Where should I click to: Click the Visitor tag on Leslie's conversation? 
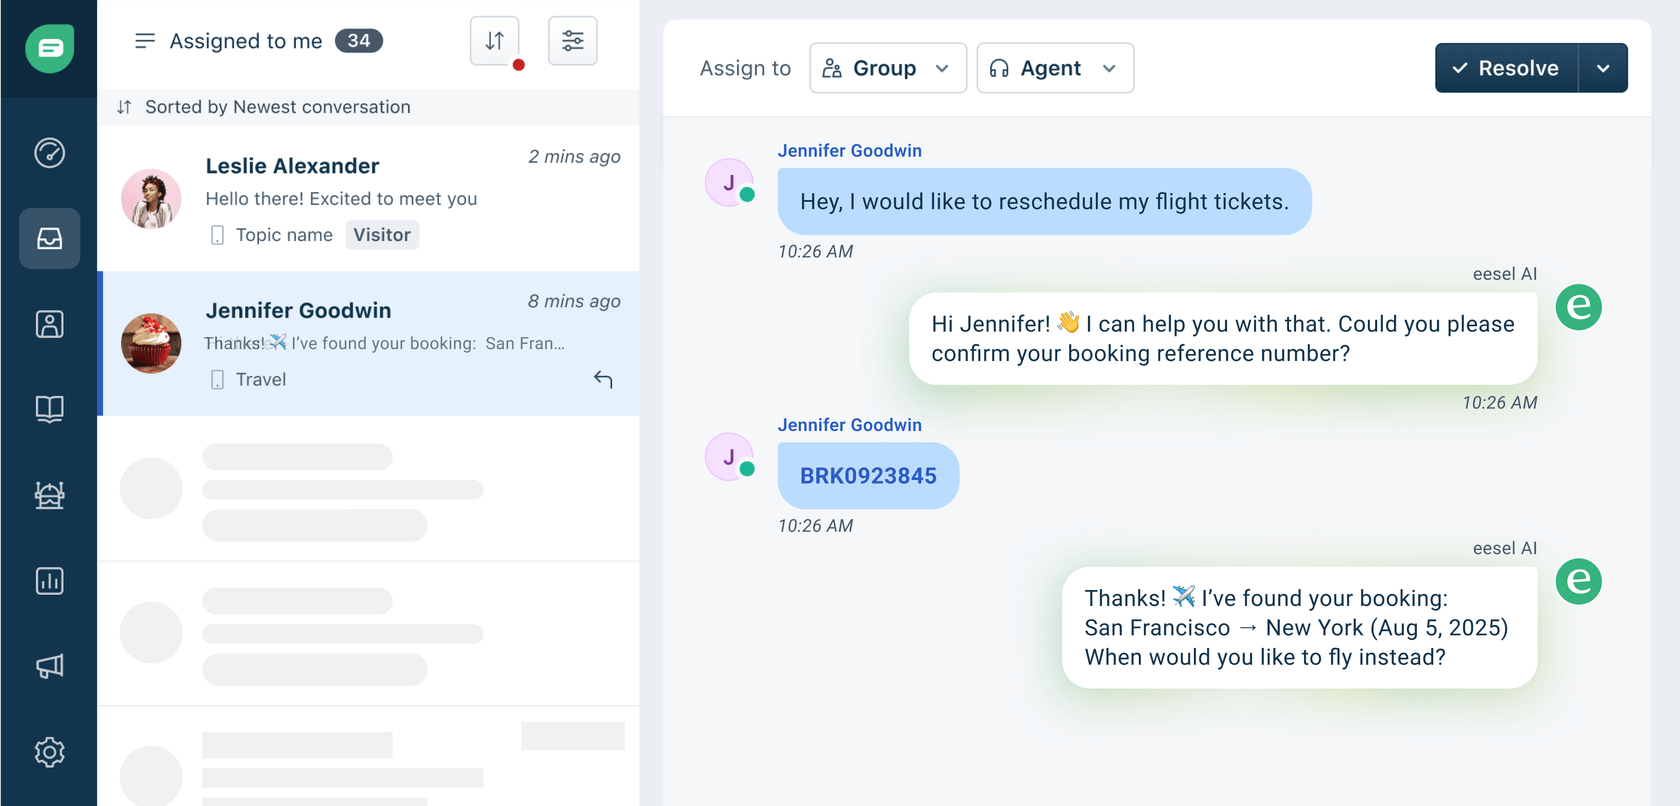[x=382, y=235]
